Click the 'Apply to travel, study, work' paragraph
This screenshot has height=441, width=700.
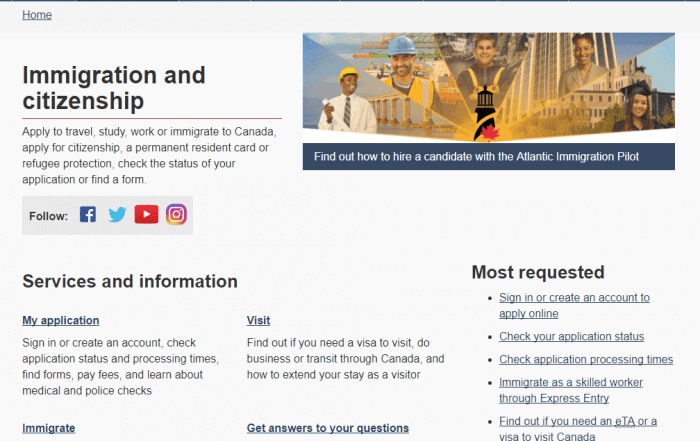150,156
